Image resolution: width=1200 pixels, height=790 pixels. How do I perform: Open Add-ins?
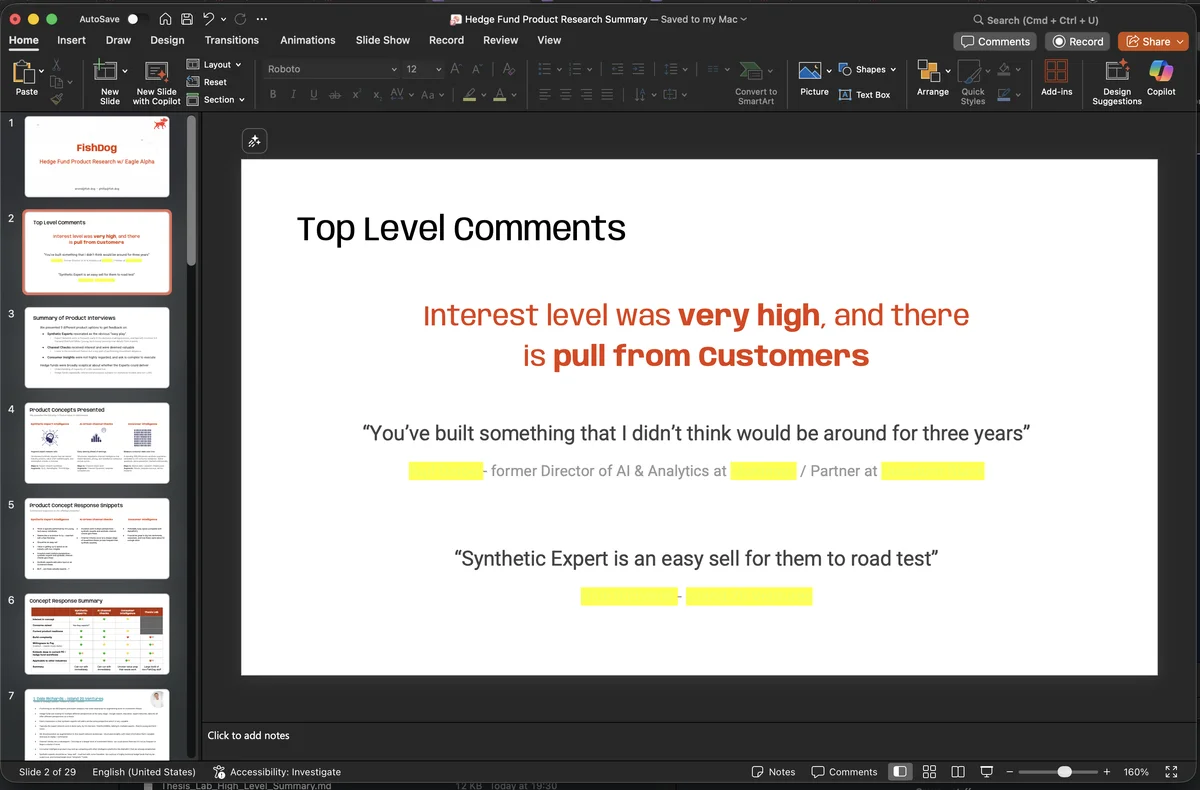pos(1056,79)
